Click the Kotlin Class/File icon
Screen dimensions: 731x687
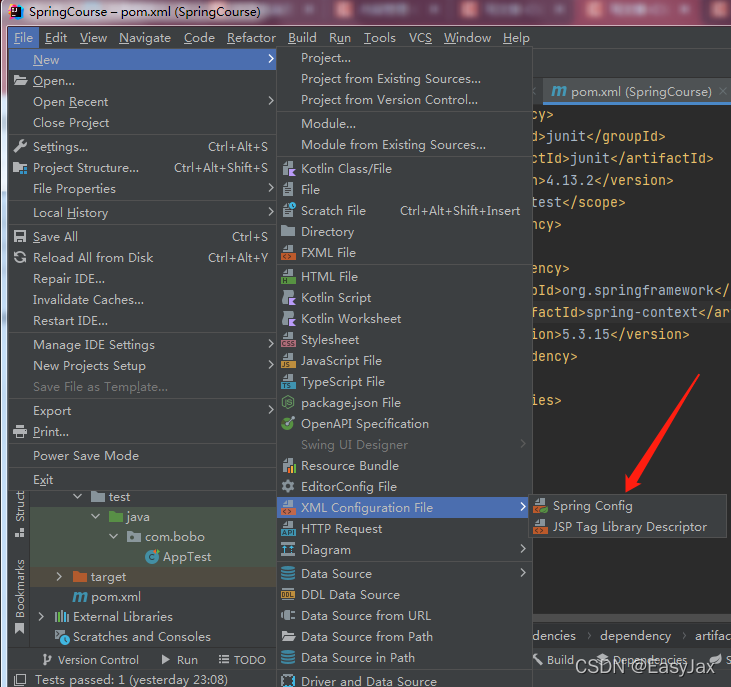(x=289, y=169)
